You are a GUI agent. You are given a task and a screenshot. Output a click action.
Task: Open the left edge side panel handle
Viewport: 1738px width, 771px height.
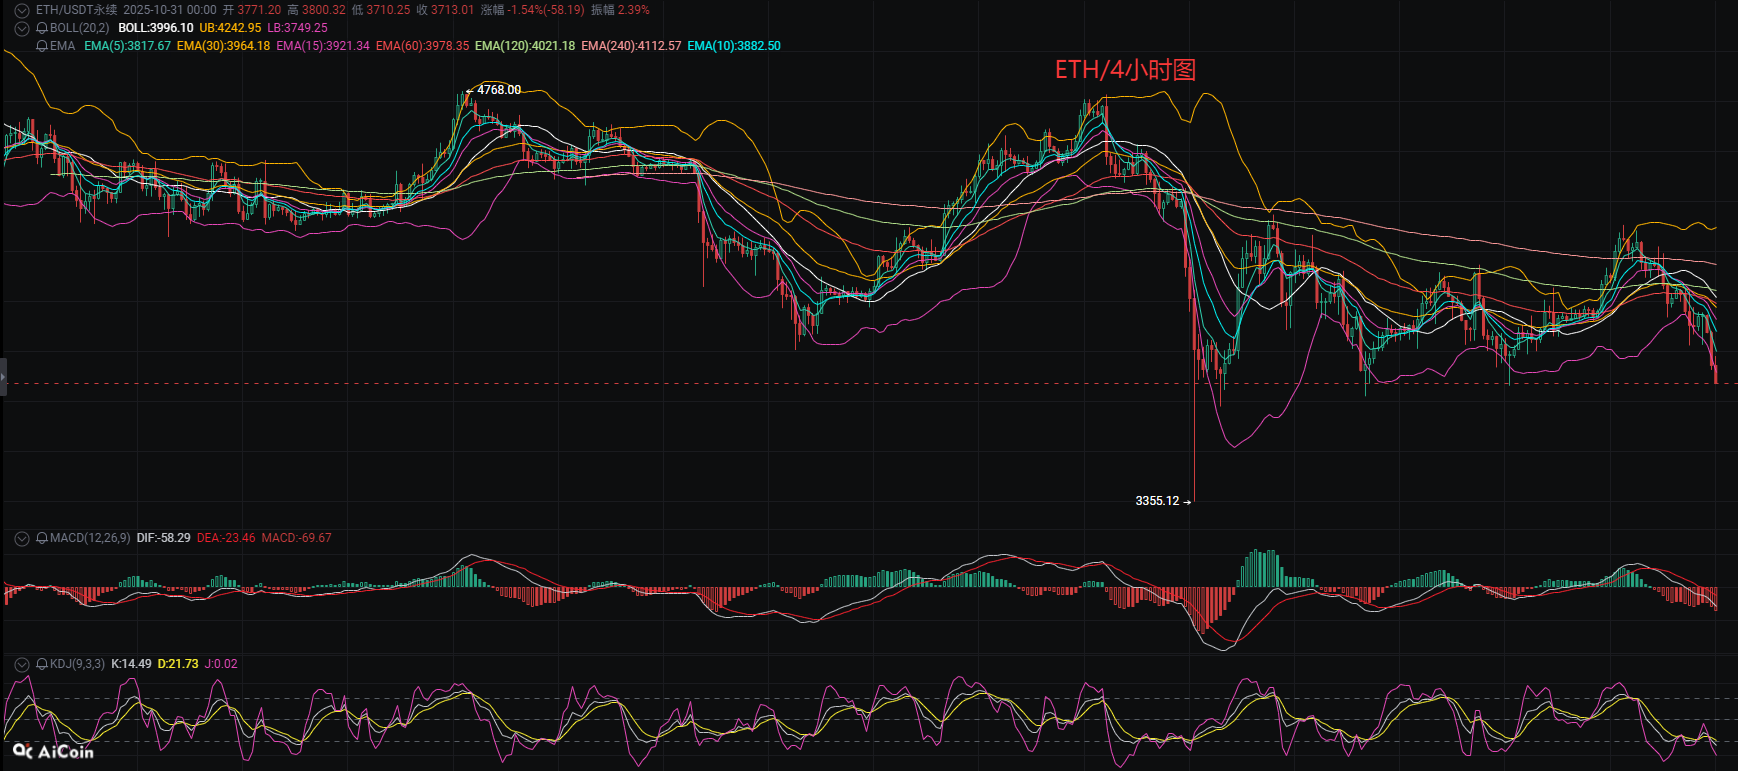pyautogui.click(x=3, y=377)
